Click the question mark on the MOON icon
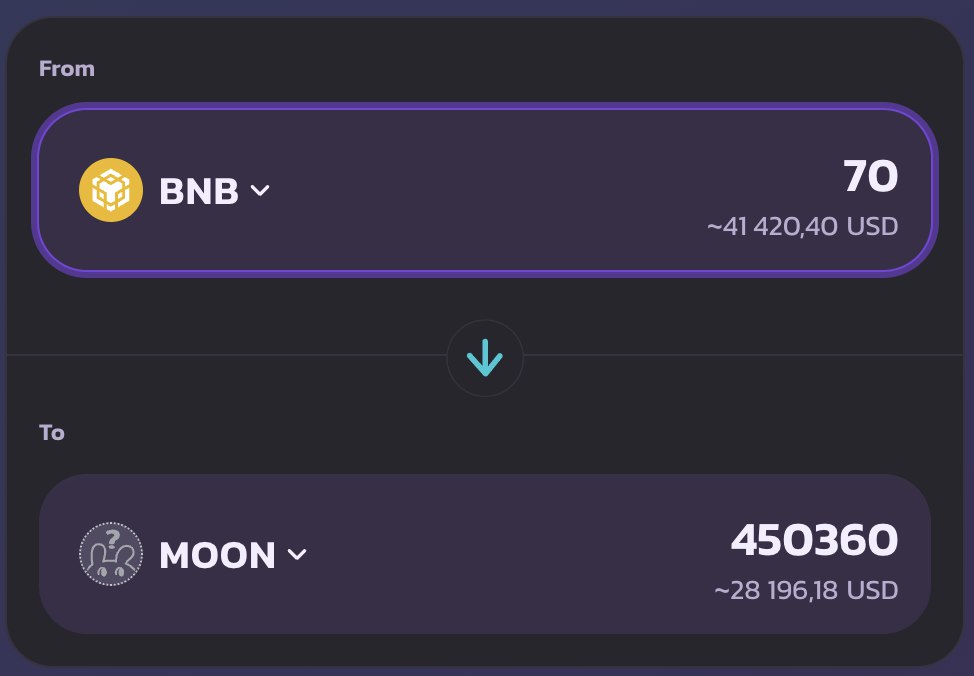The image size is (974, 676). (x=112, y=532)
